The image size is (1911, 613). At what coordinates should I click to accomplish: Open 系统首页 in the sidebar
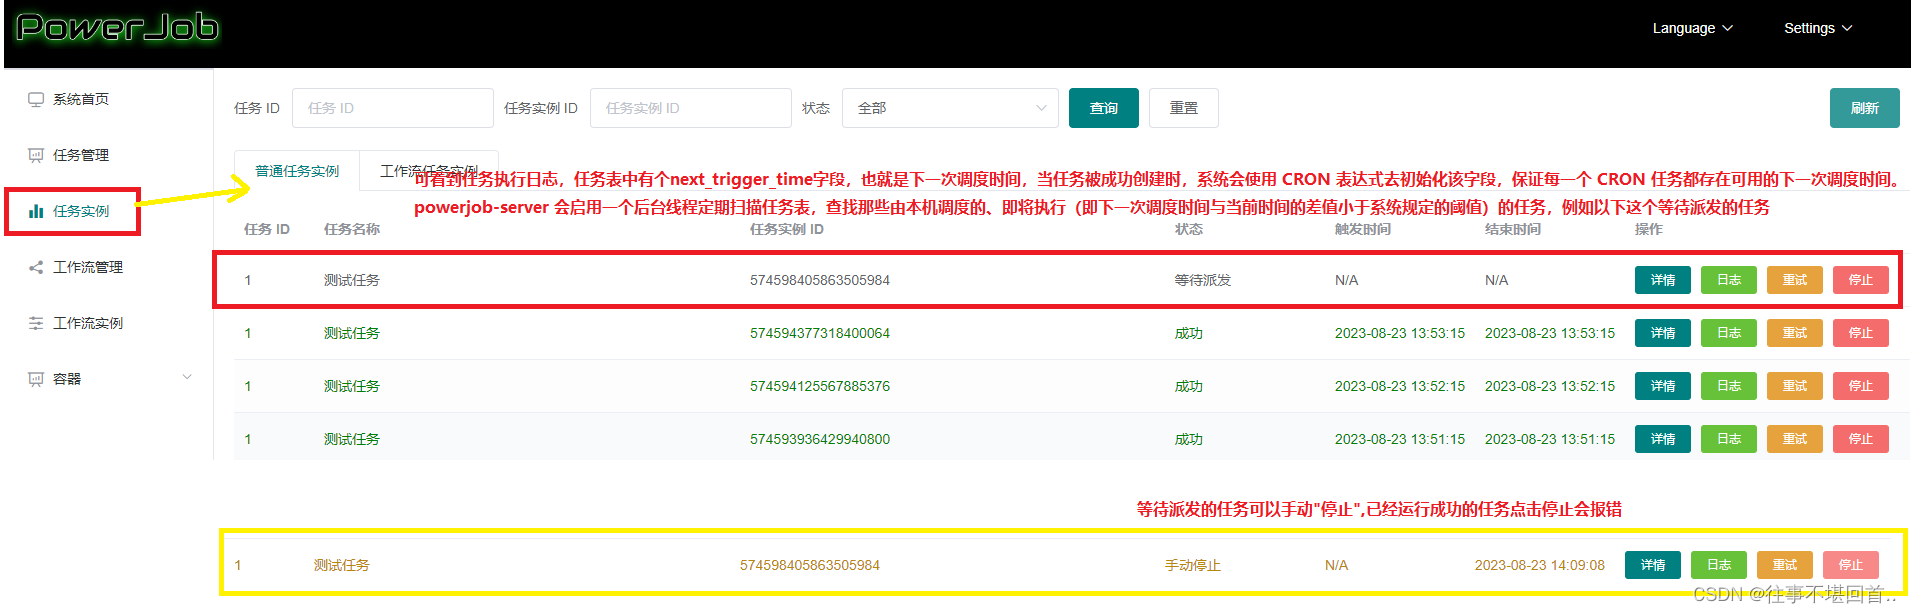pyautogui.click(x=81, y=99)
